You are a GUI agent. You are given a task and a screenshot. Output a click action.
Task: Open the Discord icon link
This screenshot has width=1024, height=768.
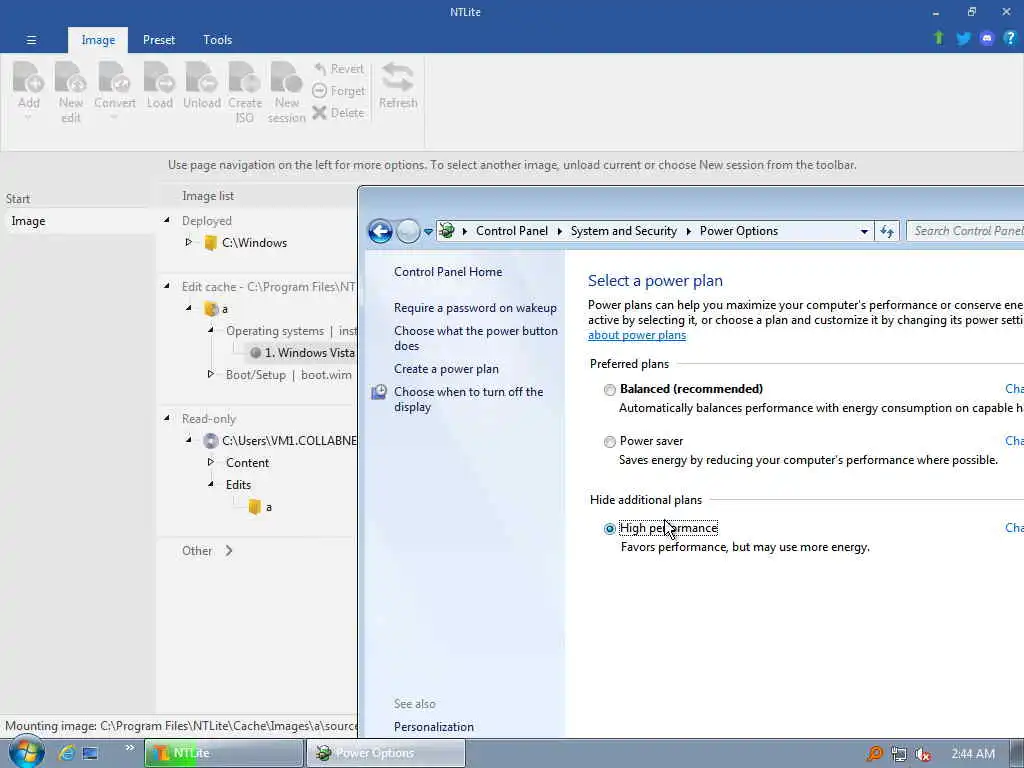tap(987, 39)
